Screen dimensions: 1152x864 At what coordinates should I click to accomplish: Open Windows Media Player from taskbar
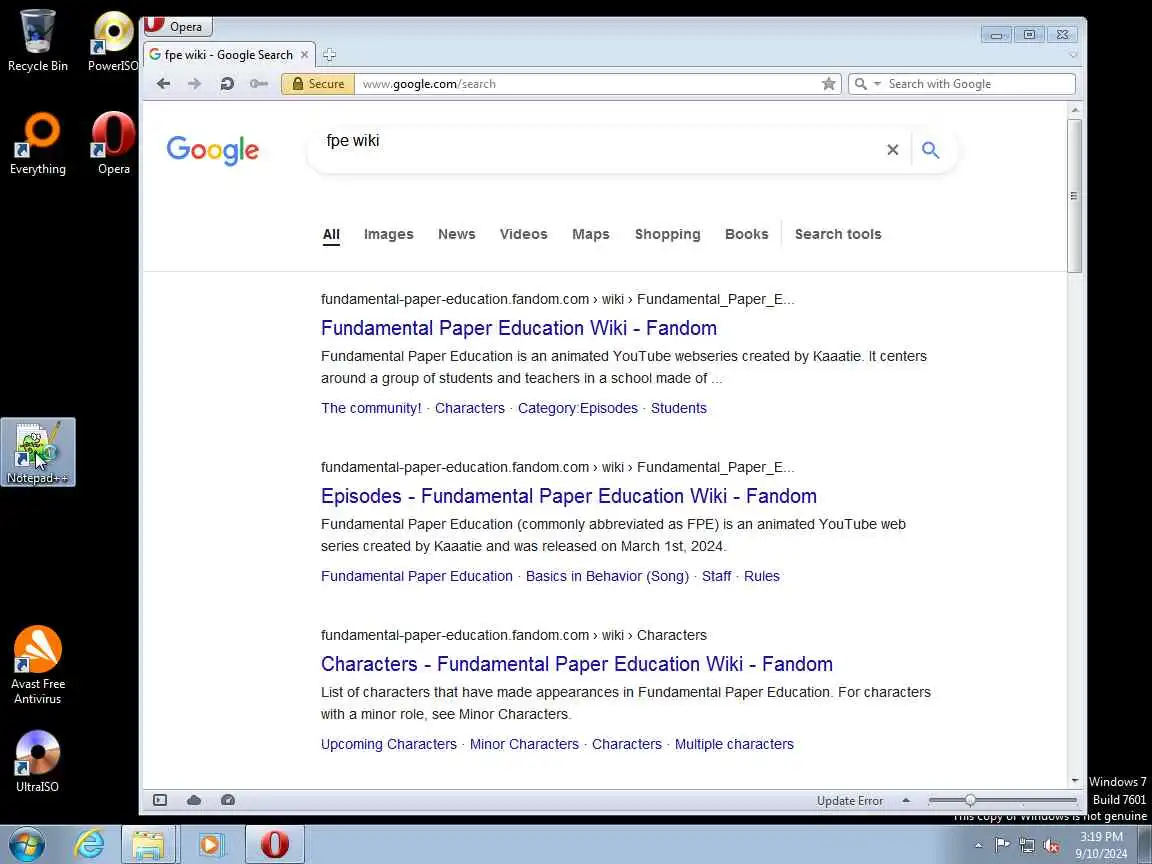tap(211, 844)
